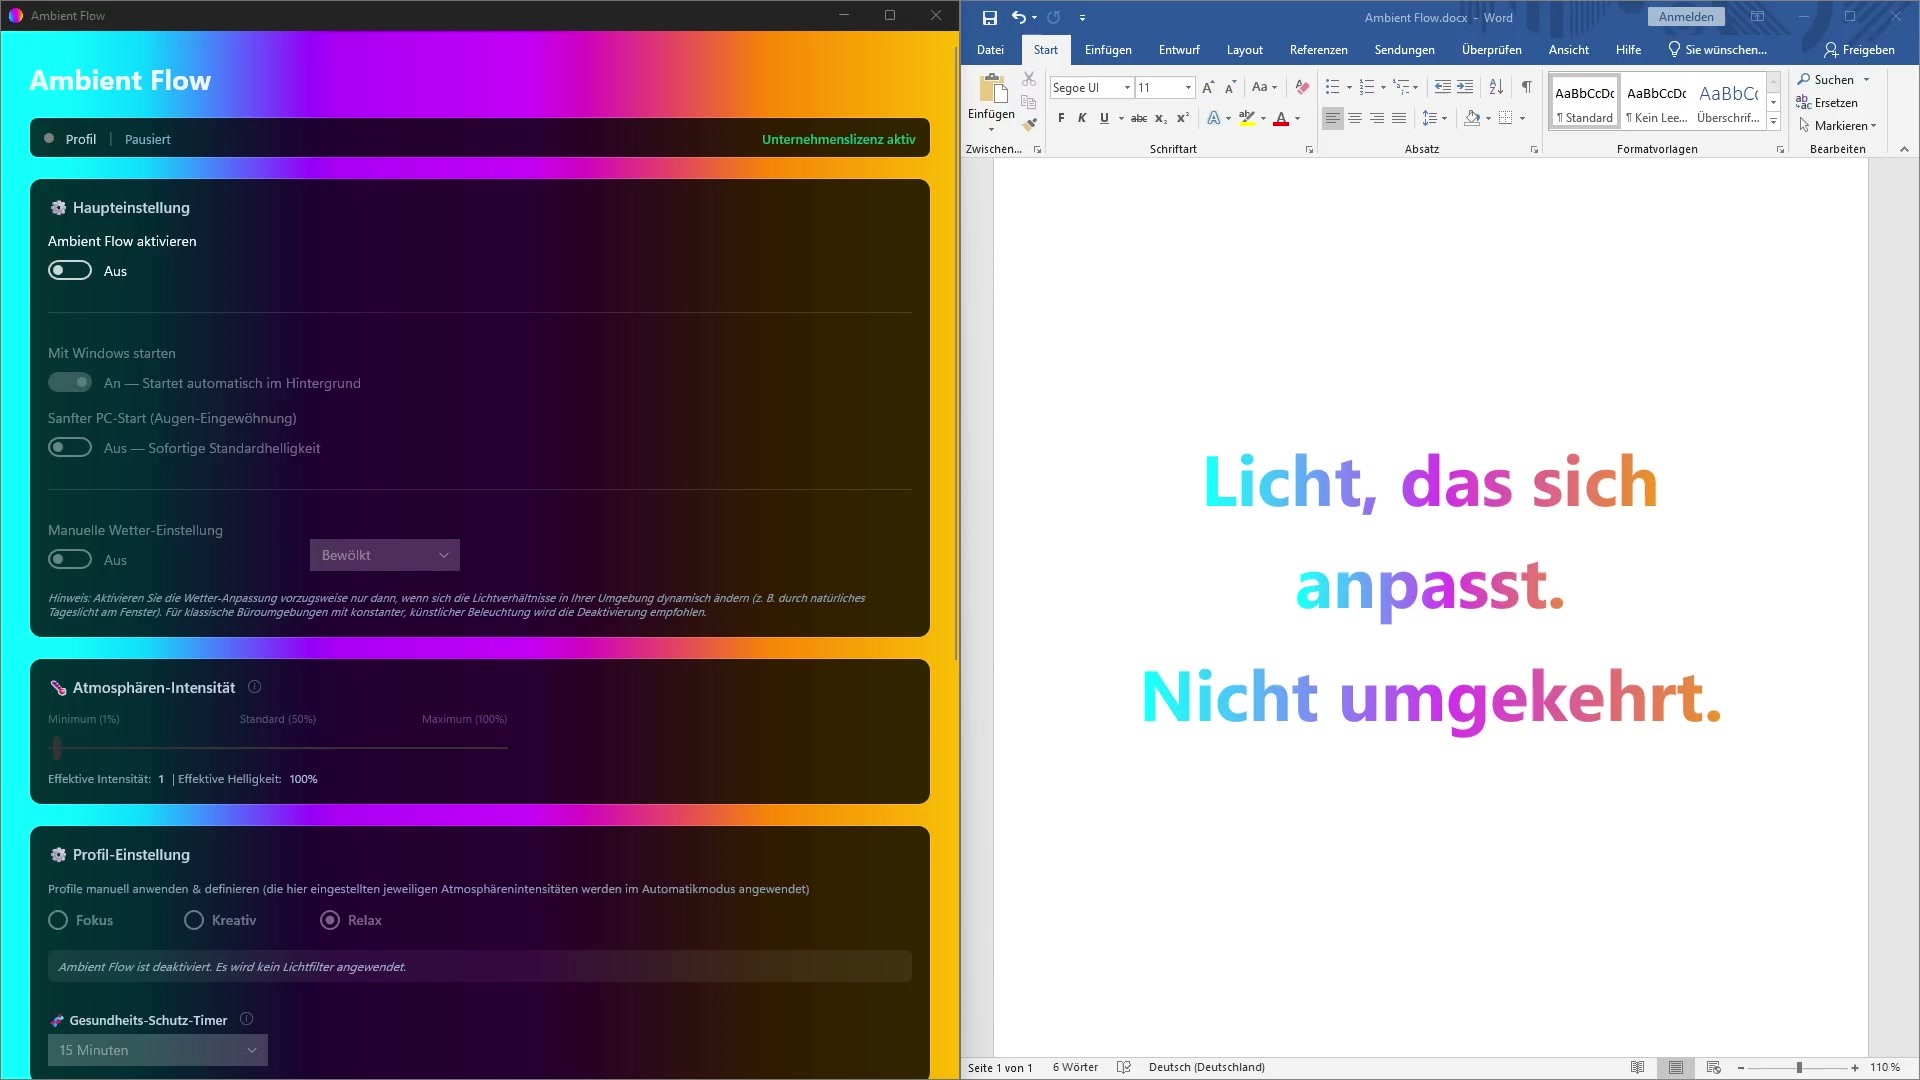Screen dimensions: 1920x1080
Task: Apply italic with the K icon
Action: [1082, 118]
